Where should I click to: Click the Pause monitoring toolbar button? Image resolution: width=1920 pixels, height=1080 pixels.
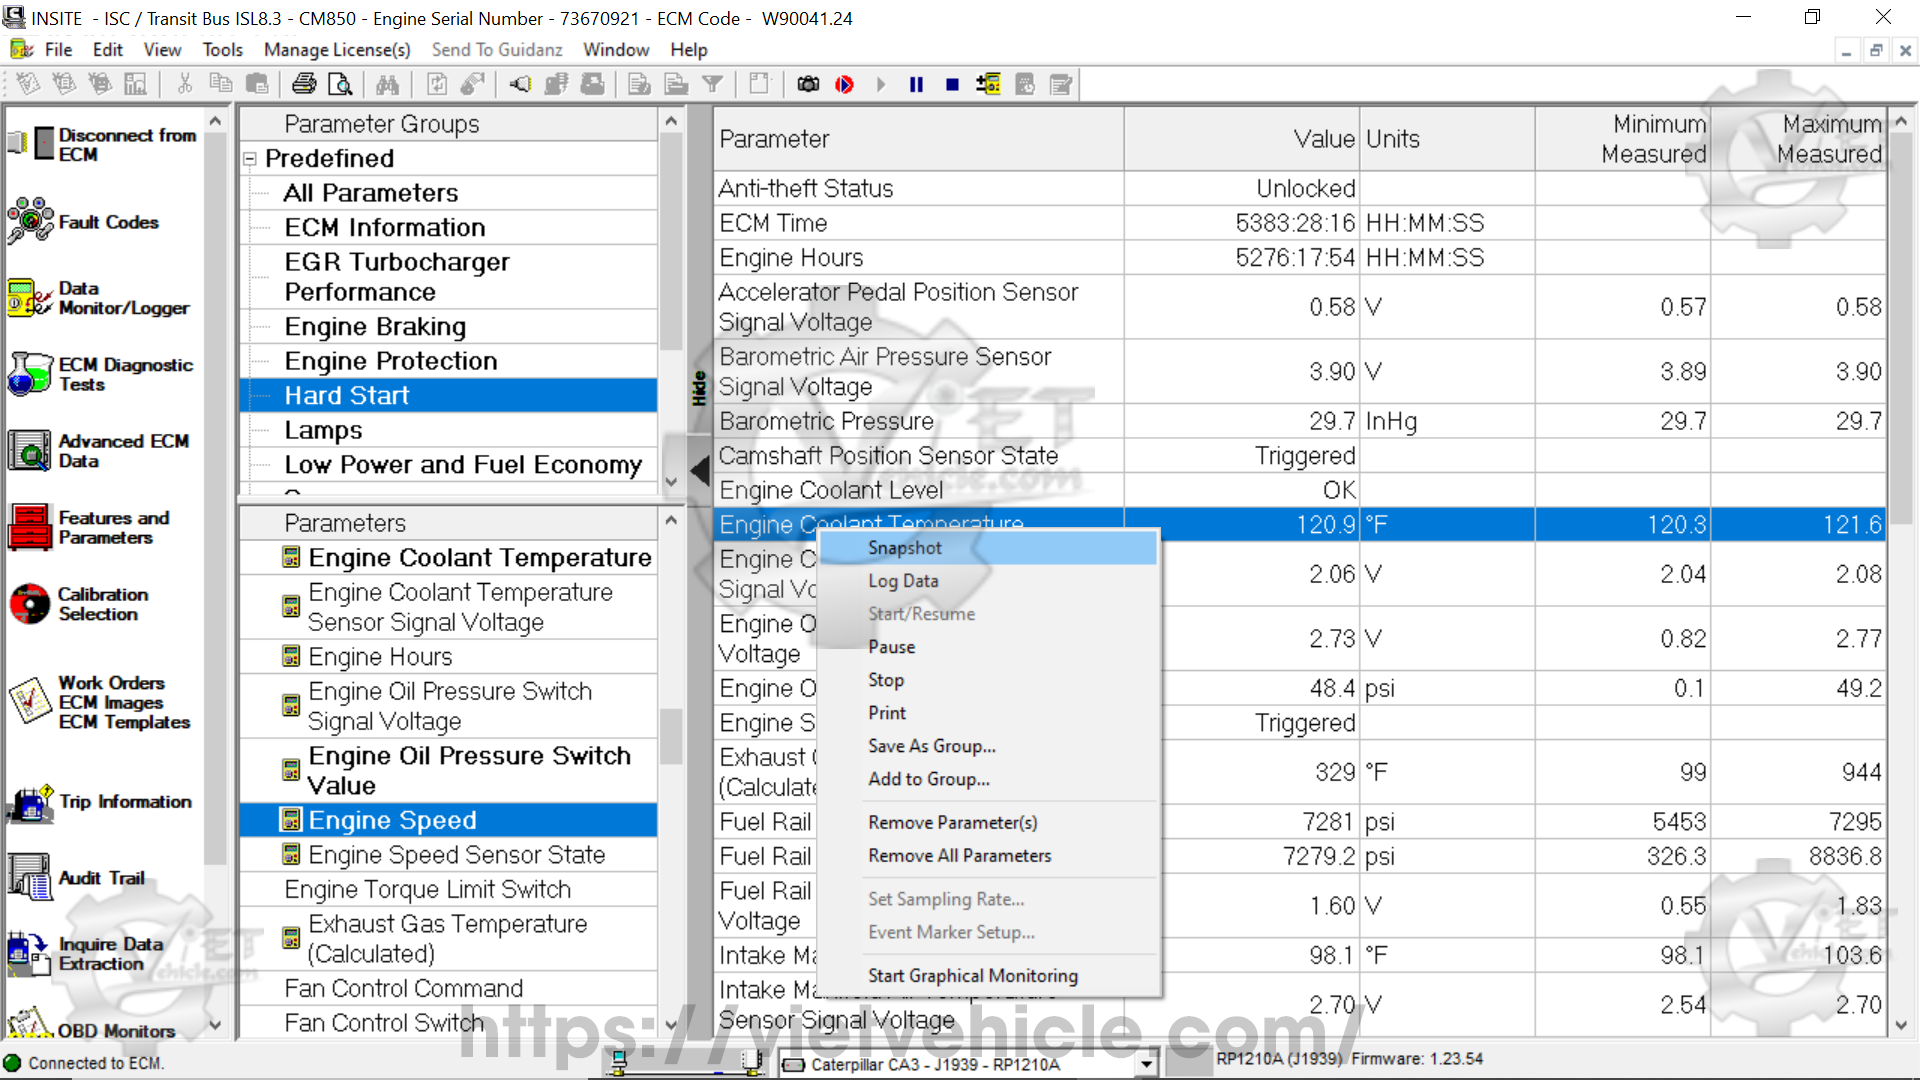916,85
